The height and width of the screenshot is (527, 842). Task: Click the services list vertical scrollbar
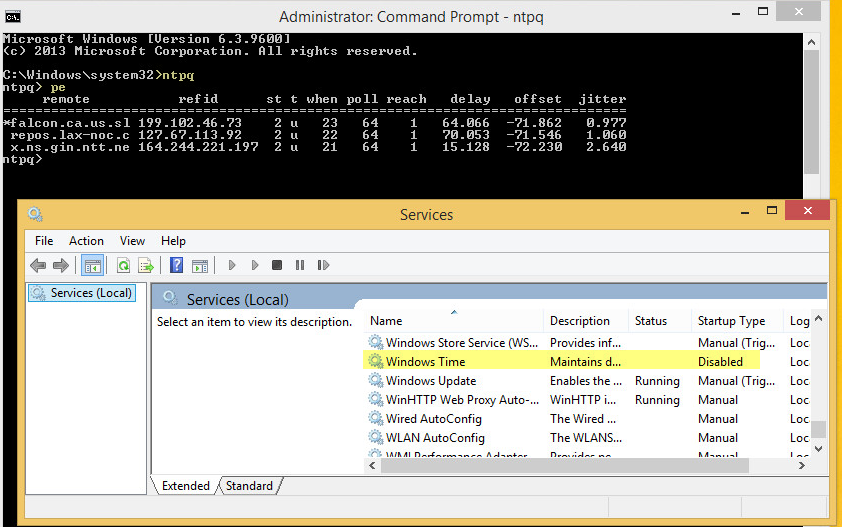[x=818, y=380]
